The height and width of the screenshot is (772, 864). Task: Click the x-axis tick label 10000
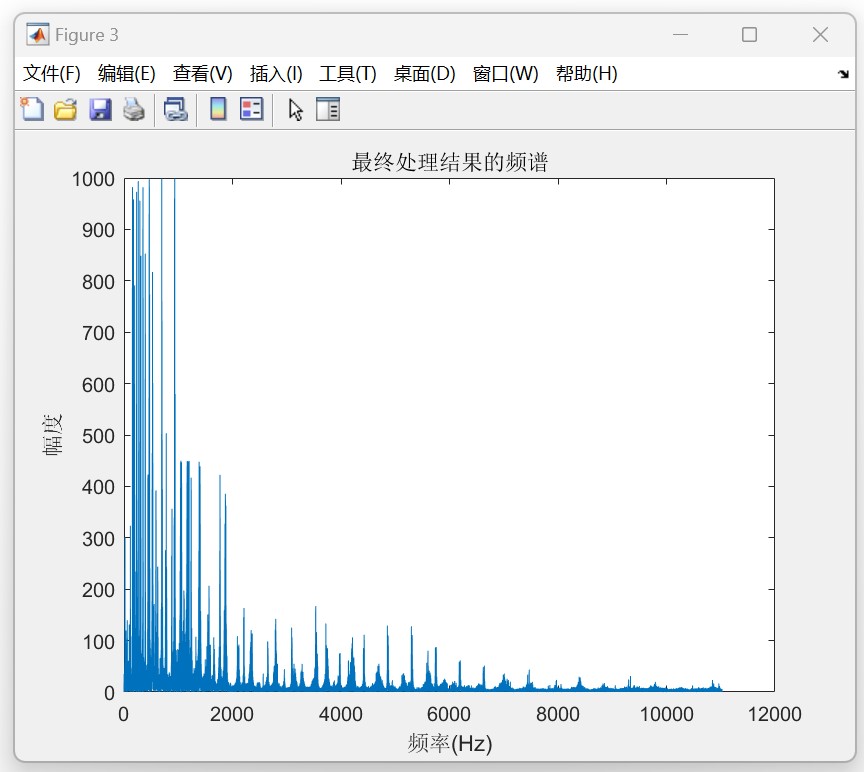666,714
